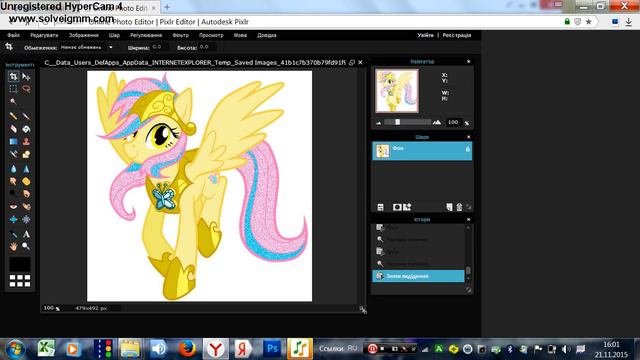Viewport: 640px width, 360px height.
Task: Open layer settings button in Layers panel
Action: click(x=380, y=207)
